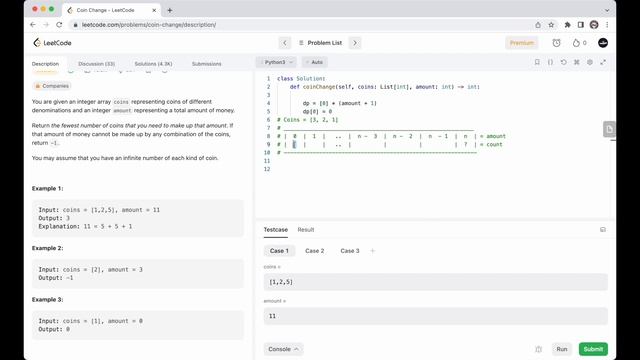Switch to the Description tab
Viewport: 640px width, 360px height.
(x=45, y=64)
